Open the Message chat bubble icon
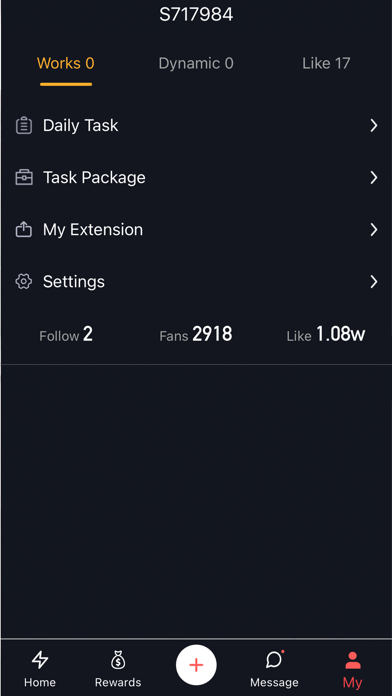Viewport: 392px width, 696px height. coord(275,660)
